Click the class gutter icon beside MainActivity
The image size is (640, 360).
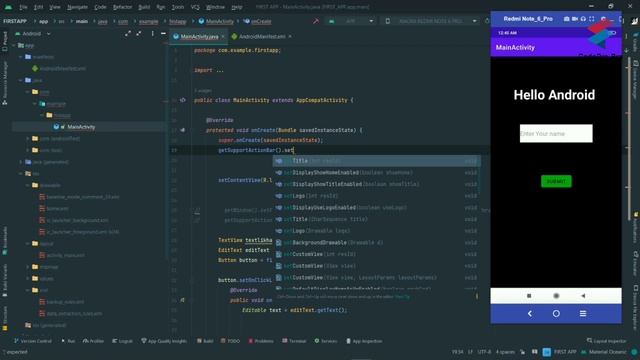[x=182, y=100]
